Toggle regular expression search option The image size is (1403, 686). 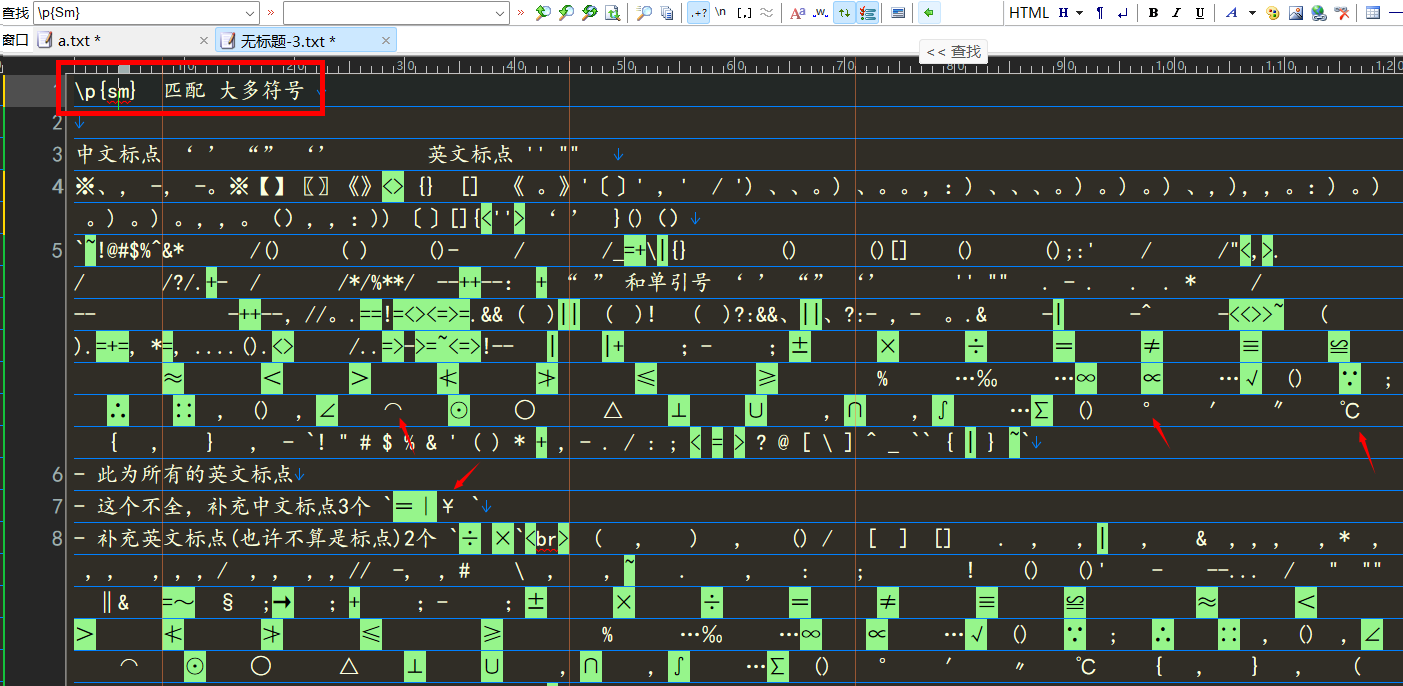(699, 13)
